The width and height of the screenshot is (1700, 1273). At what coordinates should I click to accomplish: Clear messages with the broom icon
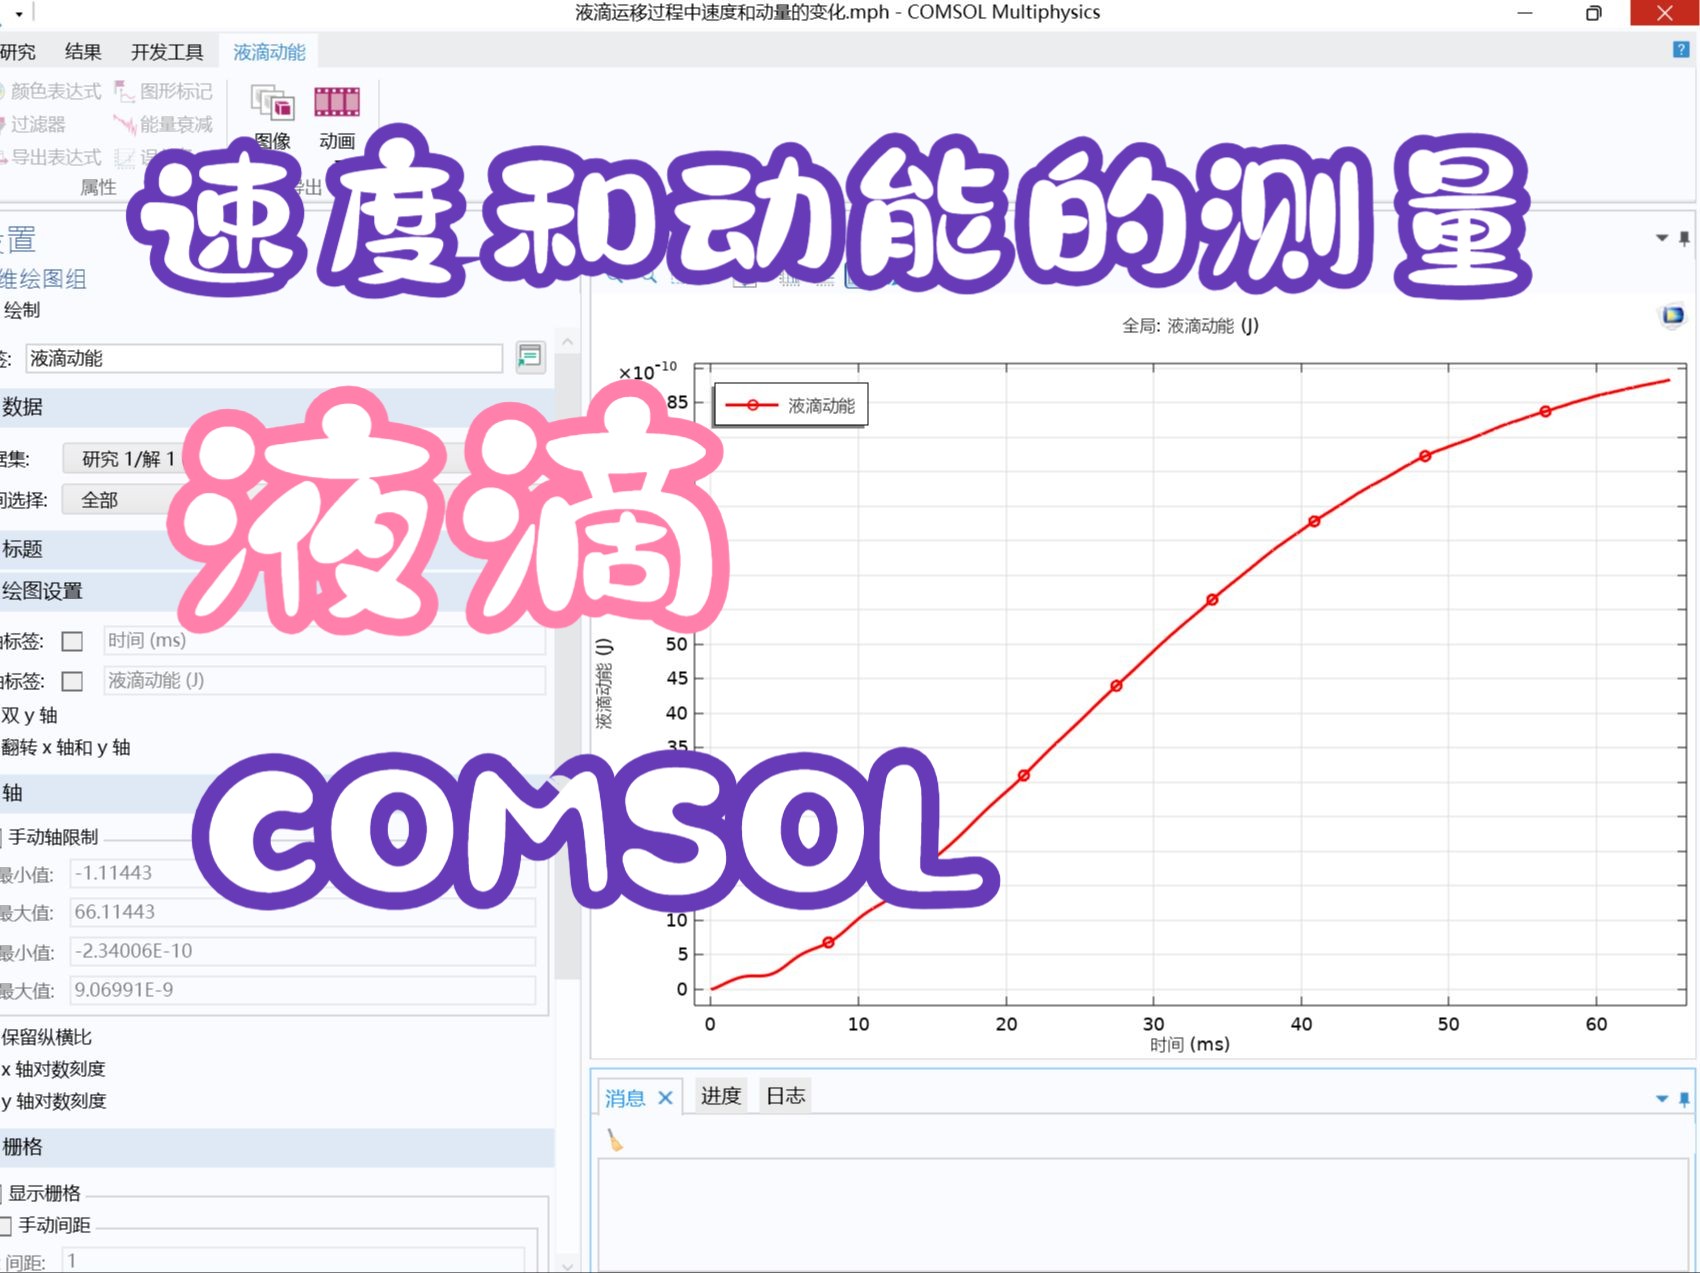pyautogui.click(x=612, y=1141)
